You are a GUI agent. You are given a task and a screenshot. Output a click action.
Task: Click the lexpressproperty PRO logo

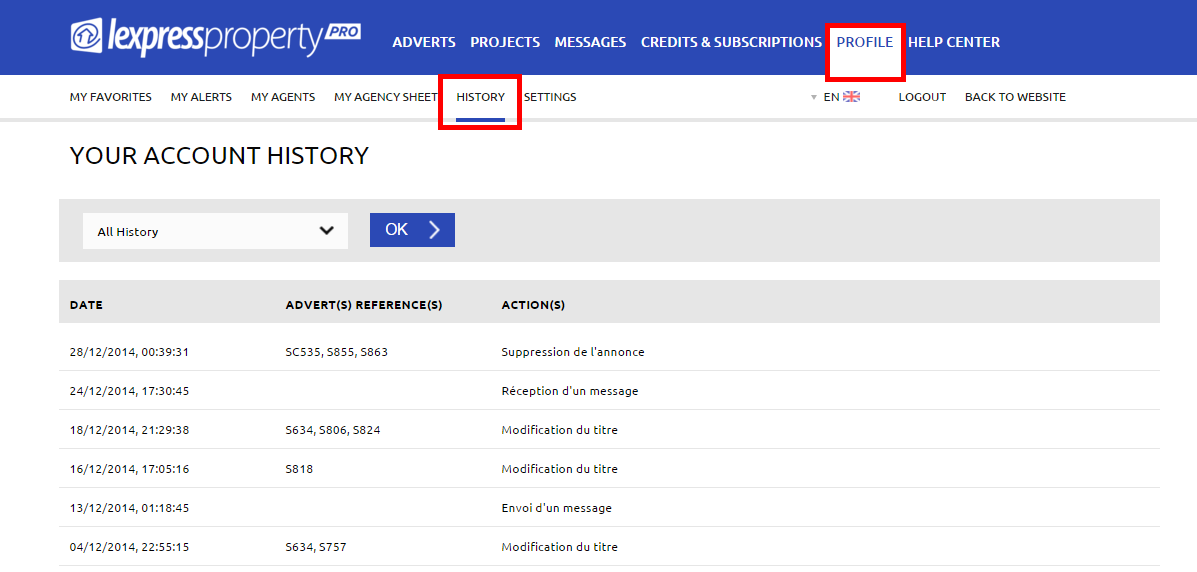(216, 38)
